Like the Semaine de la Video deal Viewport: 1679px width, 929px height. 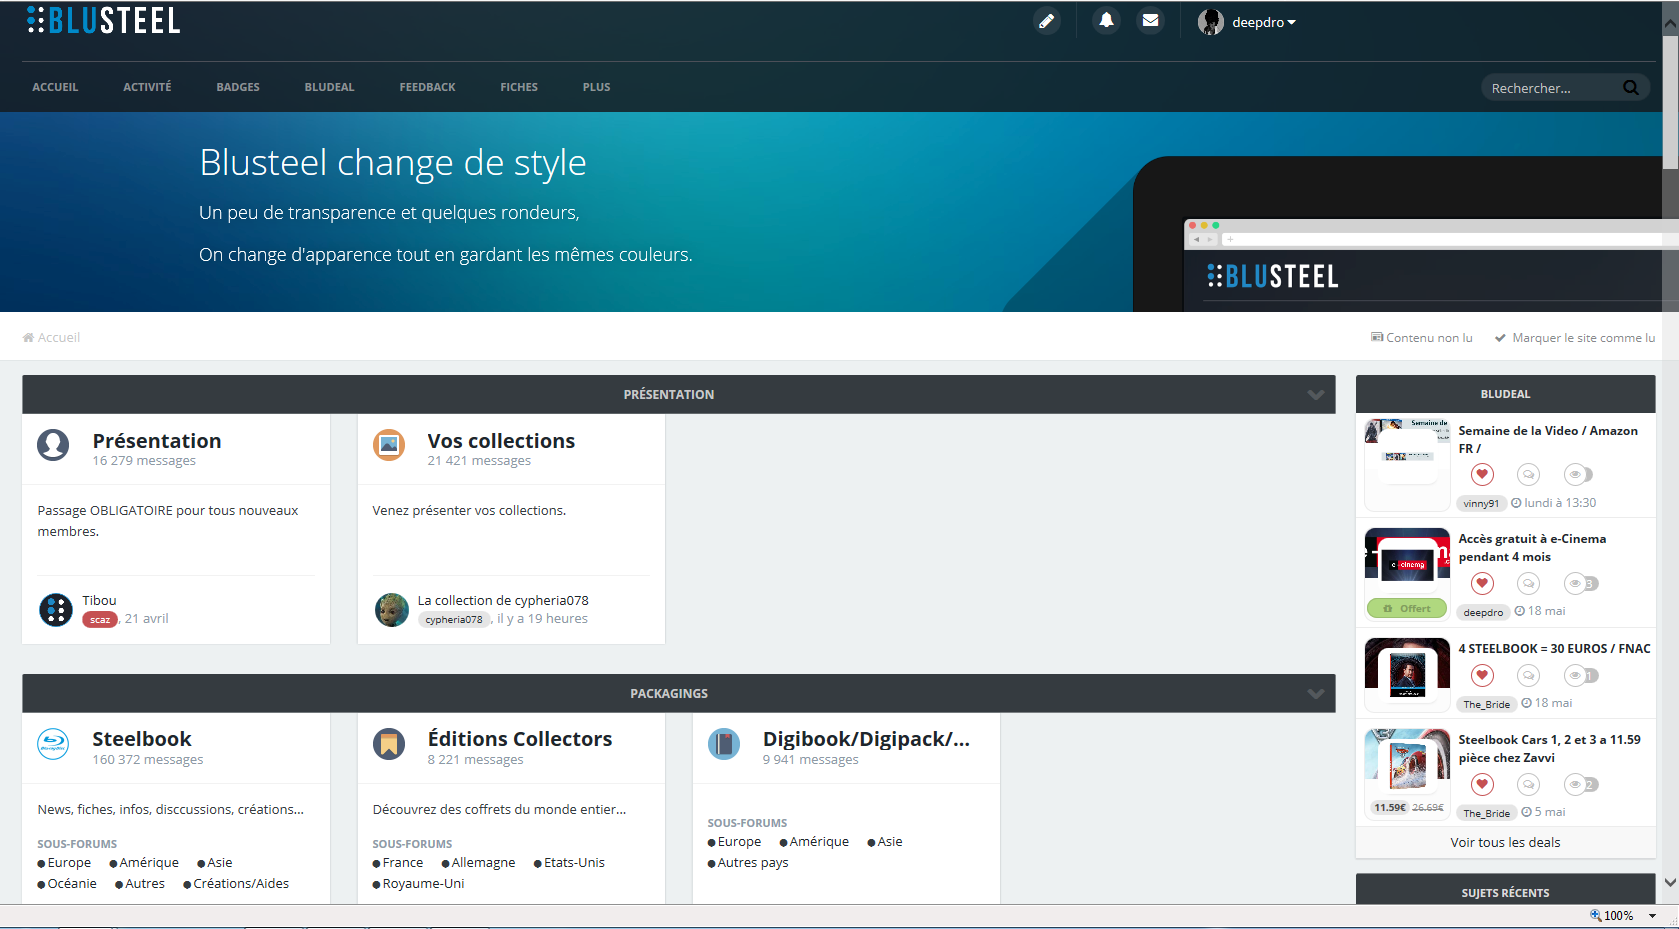1482,475
